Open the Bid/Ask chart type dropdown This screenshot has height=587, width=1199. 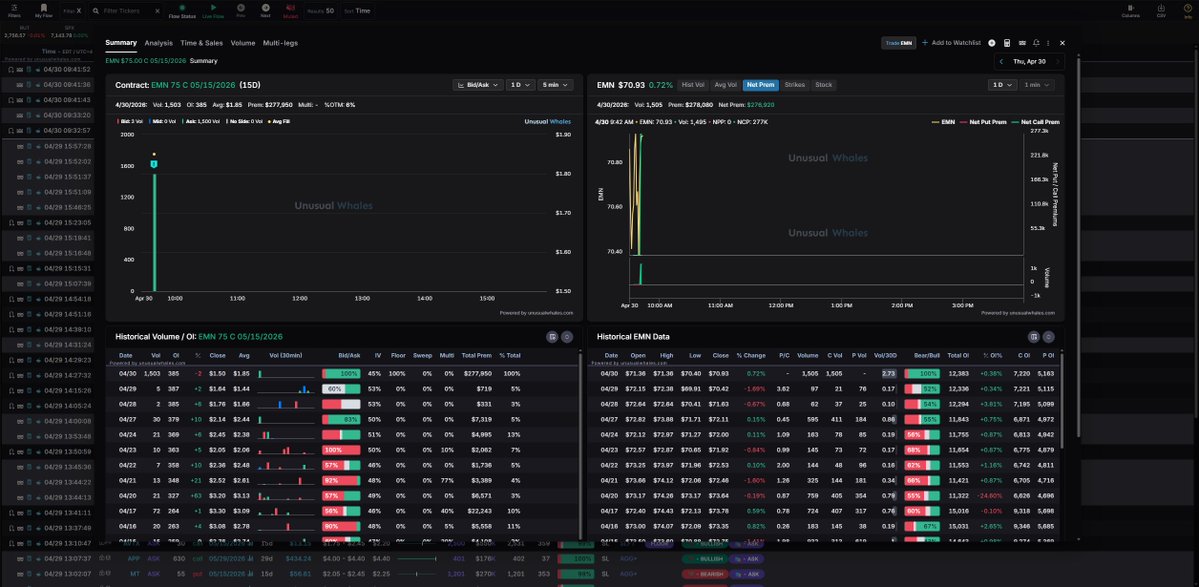pyautogui.click(x=478, y=85)
